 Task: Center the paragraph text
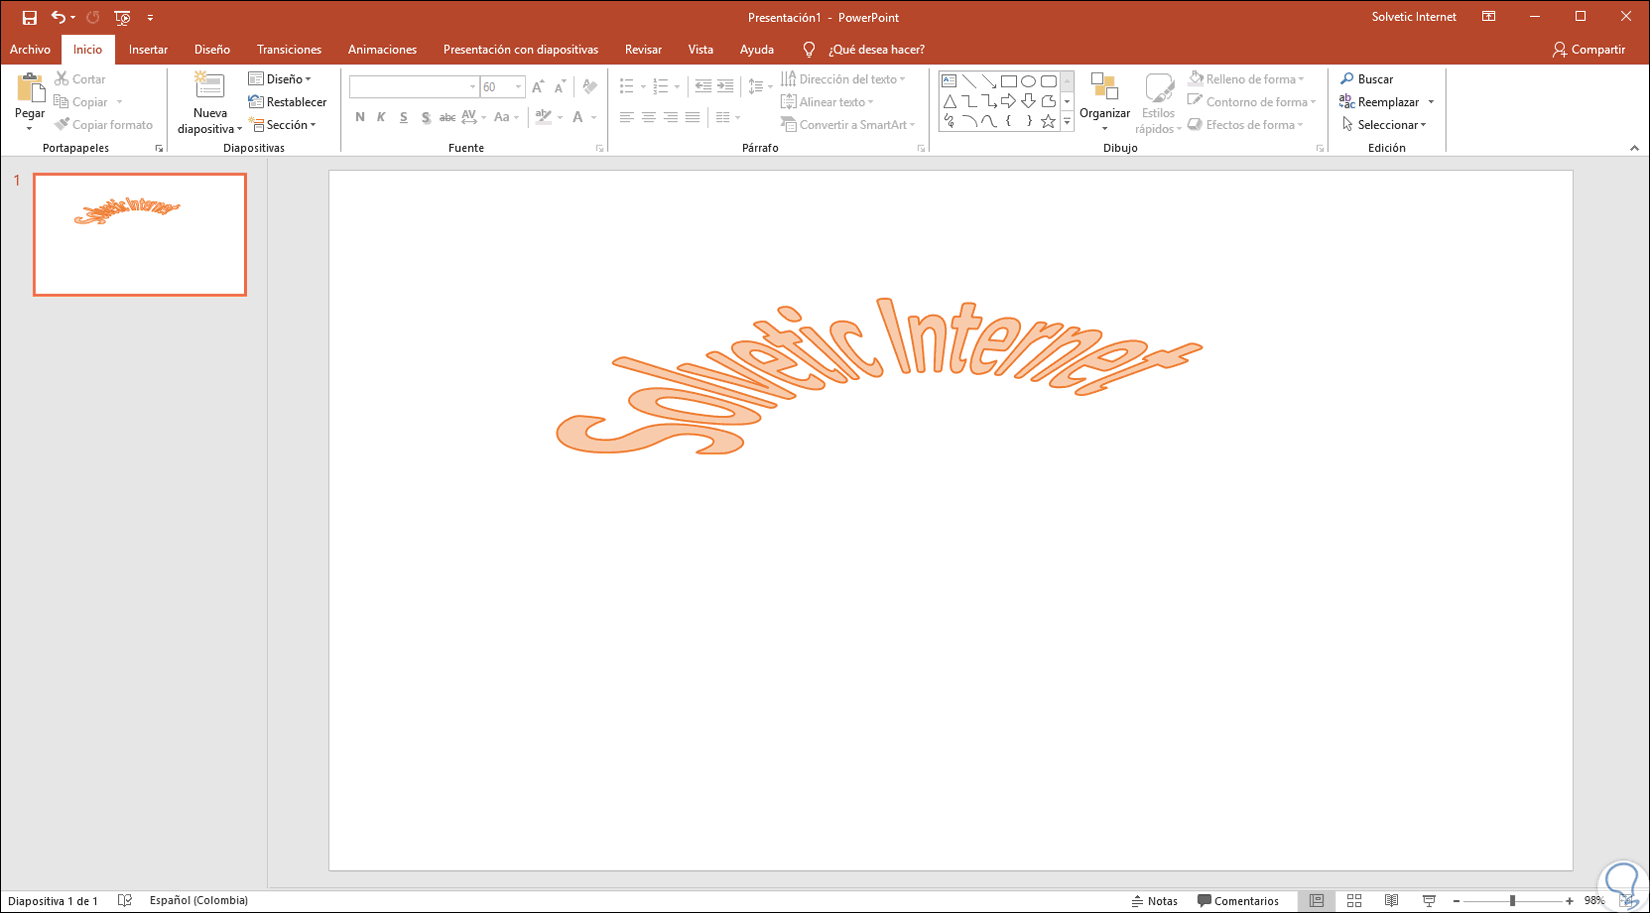(648, 117)
